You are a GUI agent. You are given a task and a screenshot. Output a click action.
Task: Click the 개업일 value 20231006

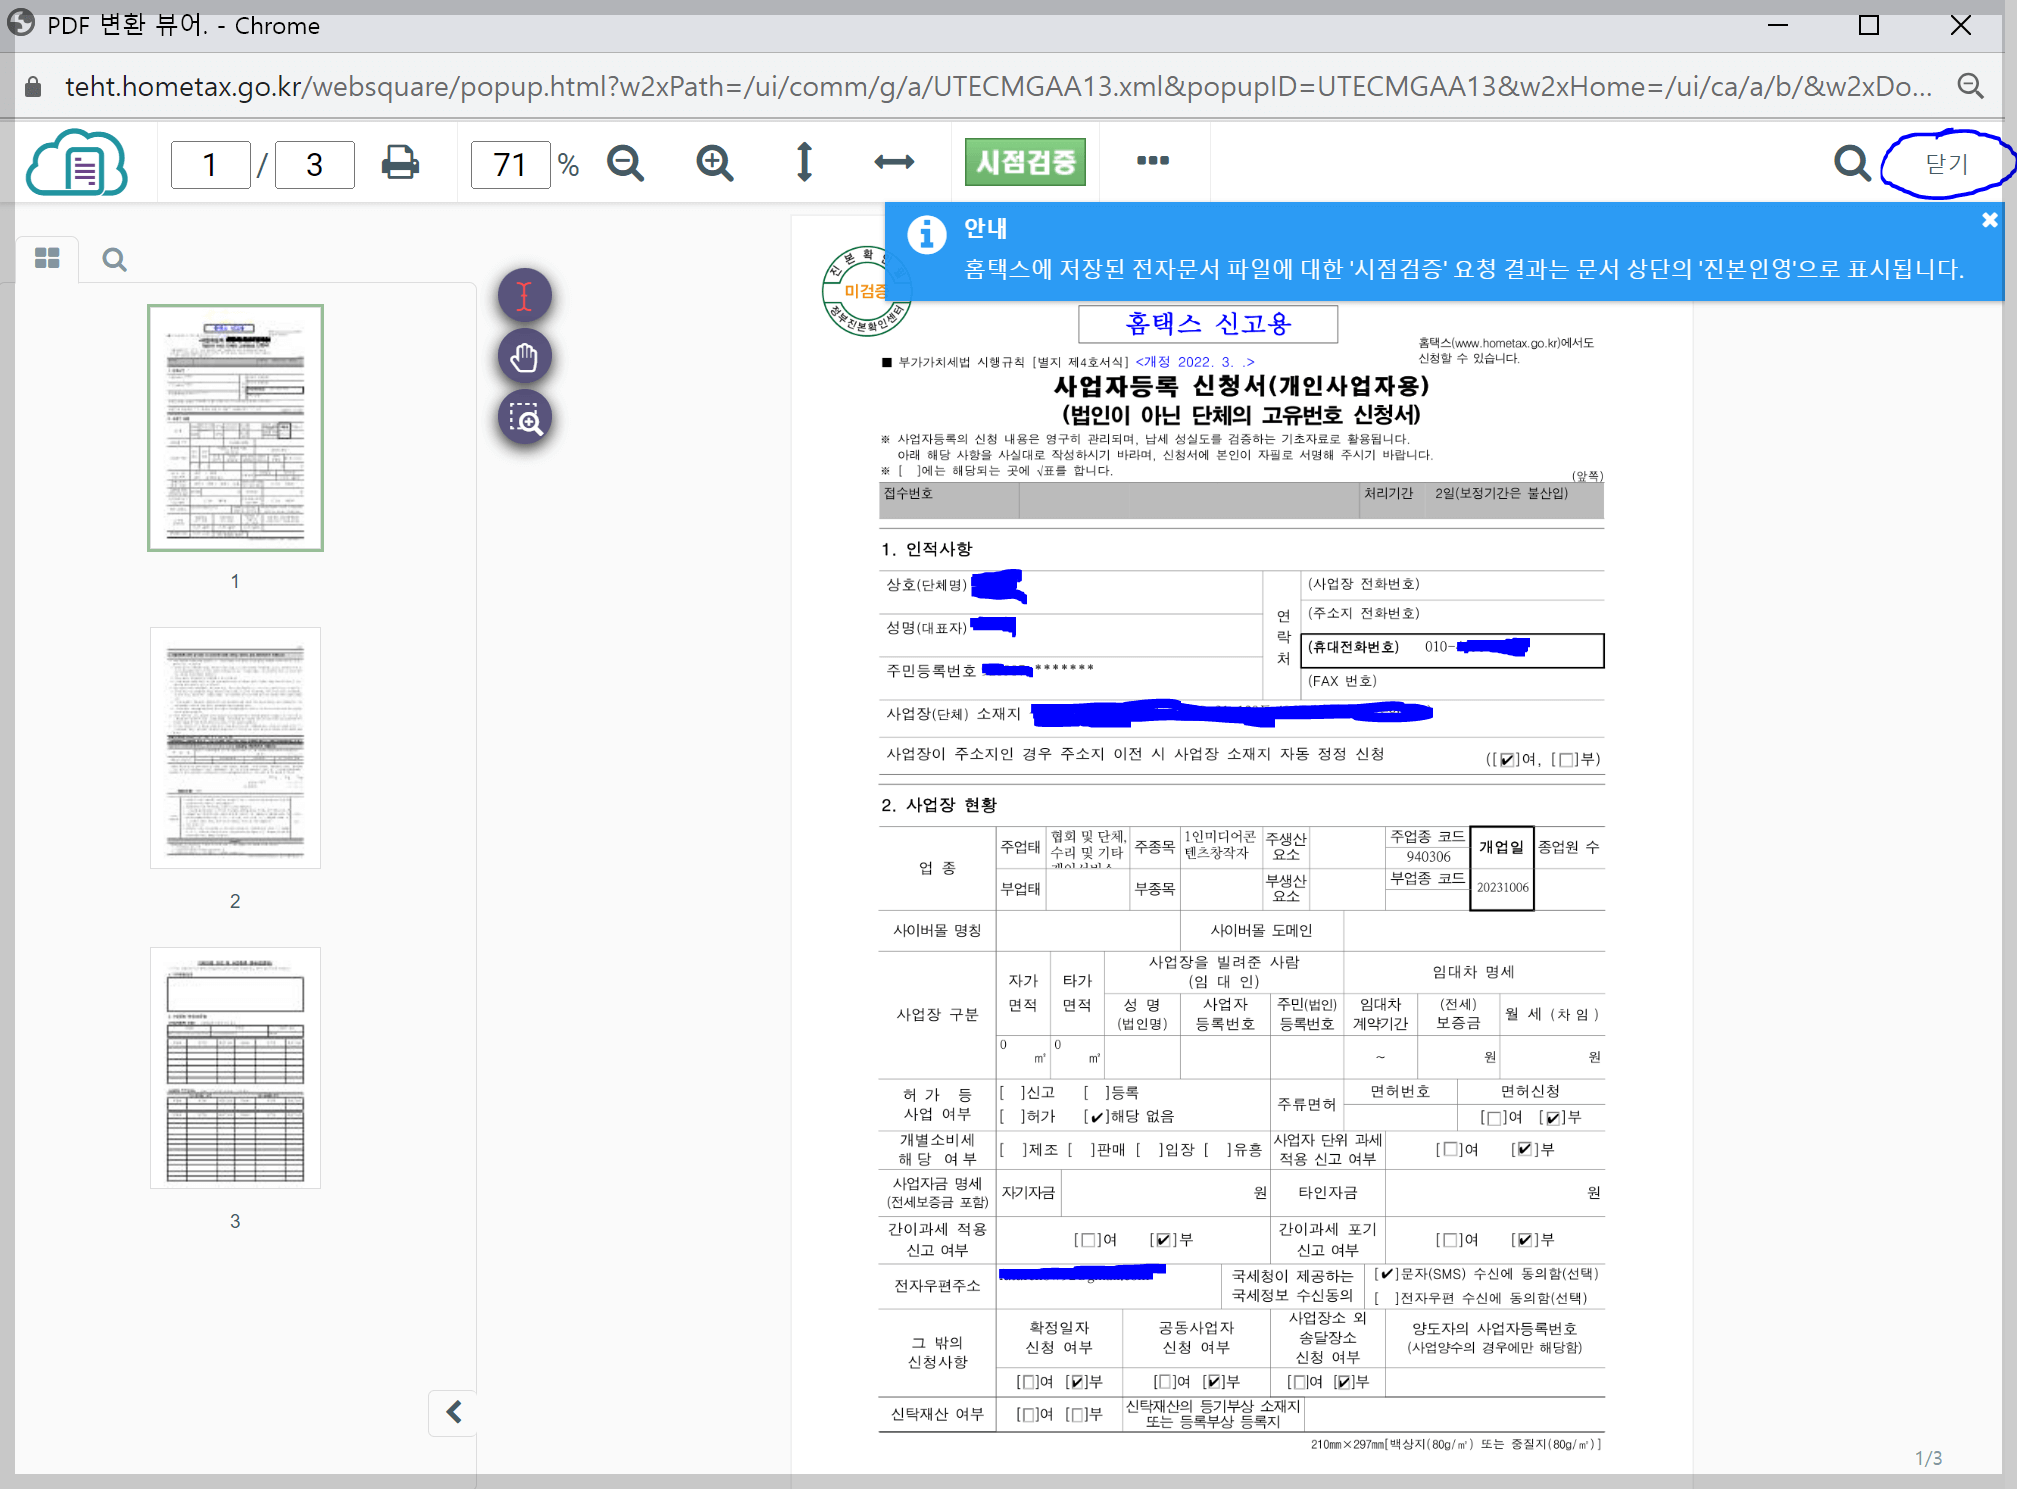coord(1502,888)
